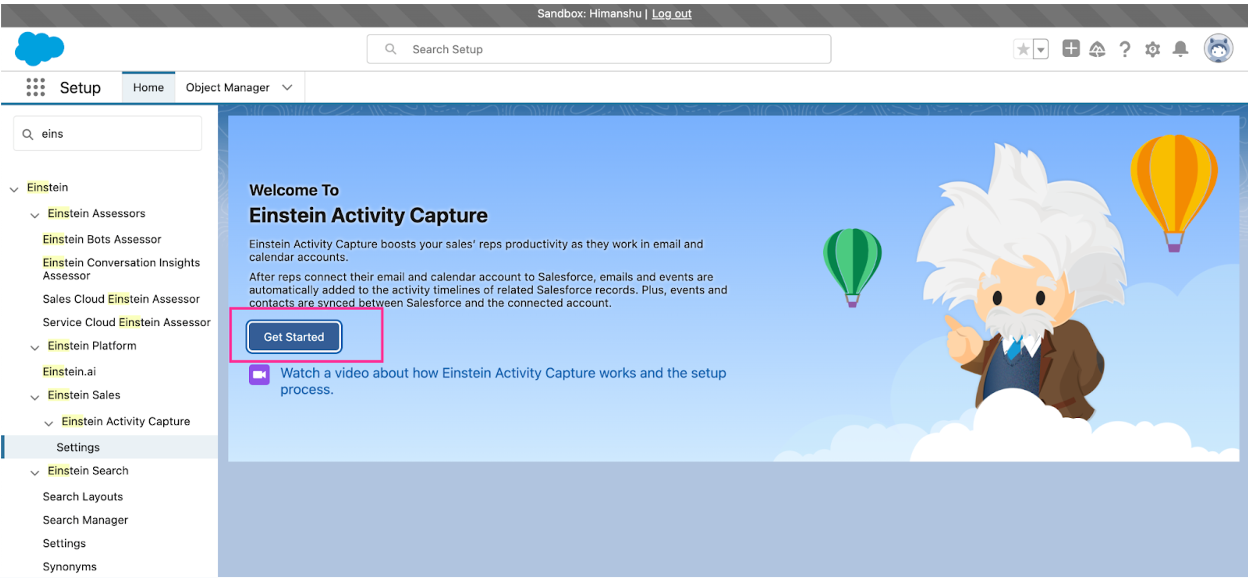
Task: Click the Get Started button
Action: point(294,337)
